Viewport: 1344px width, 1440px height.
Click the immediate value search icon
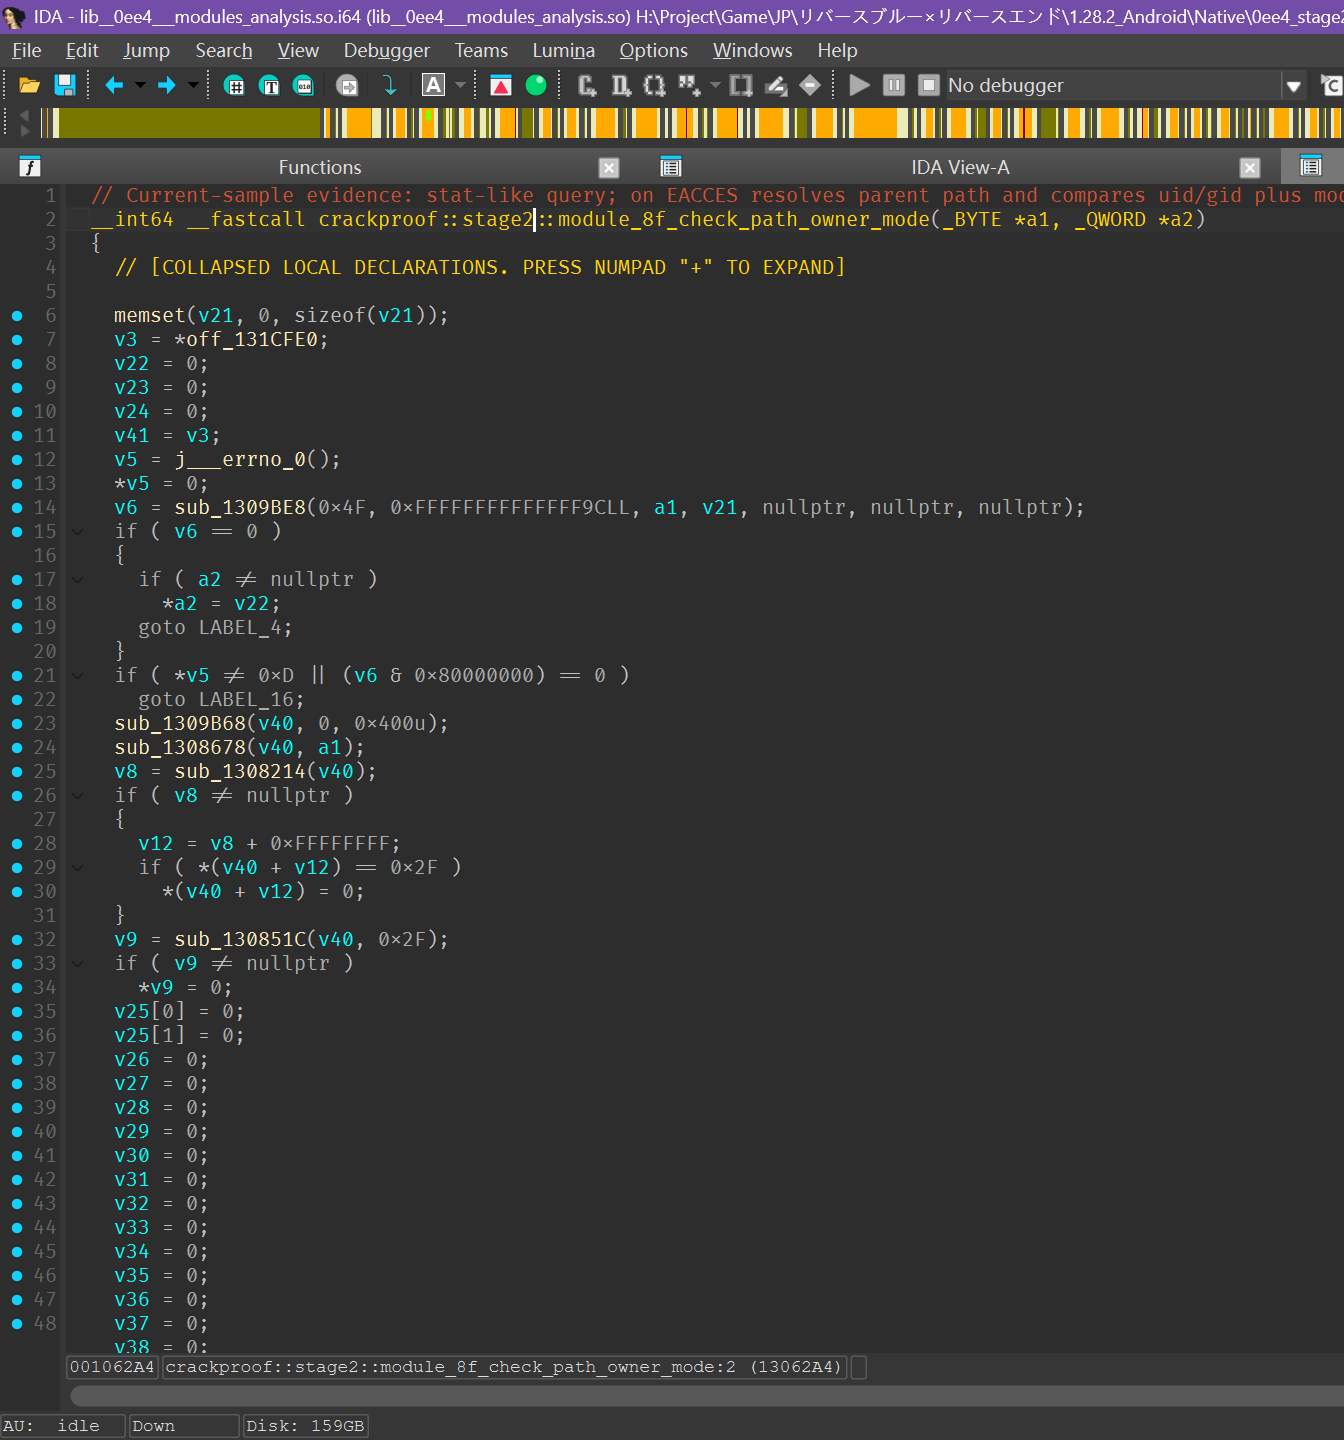click(235, 86)
